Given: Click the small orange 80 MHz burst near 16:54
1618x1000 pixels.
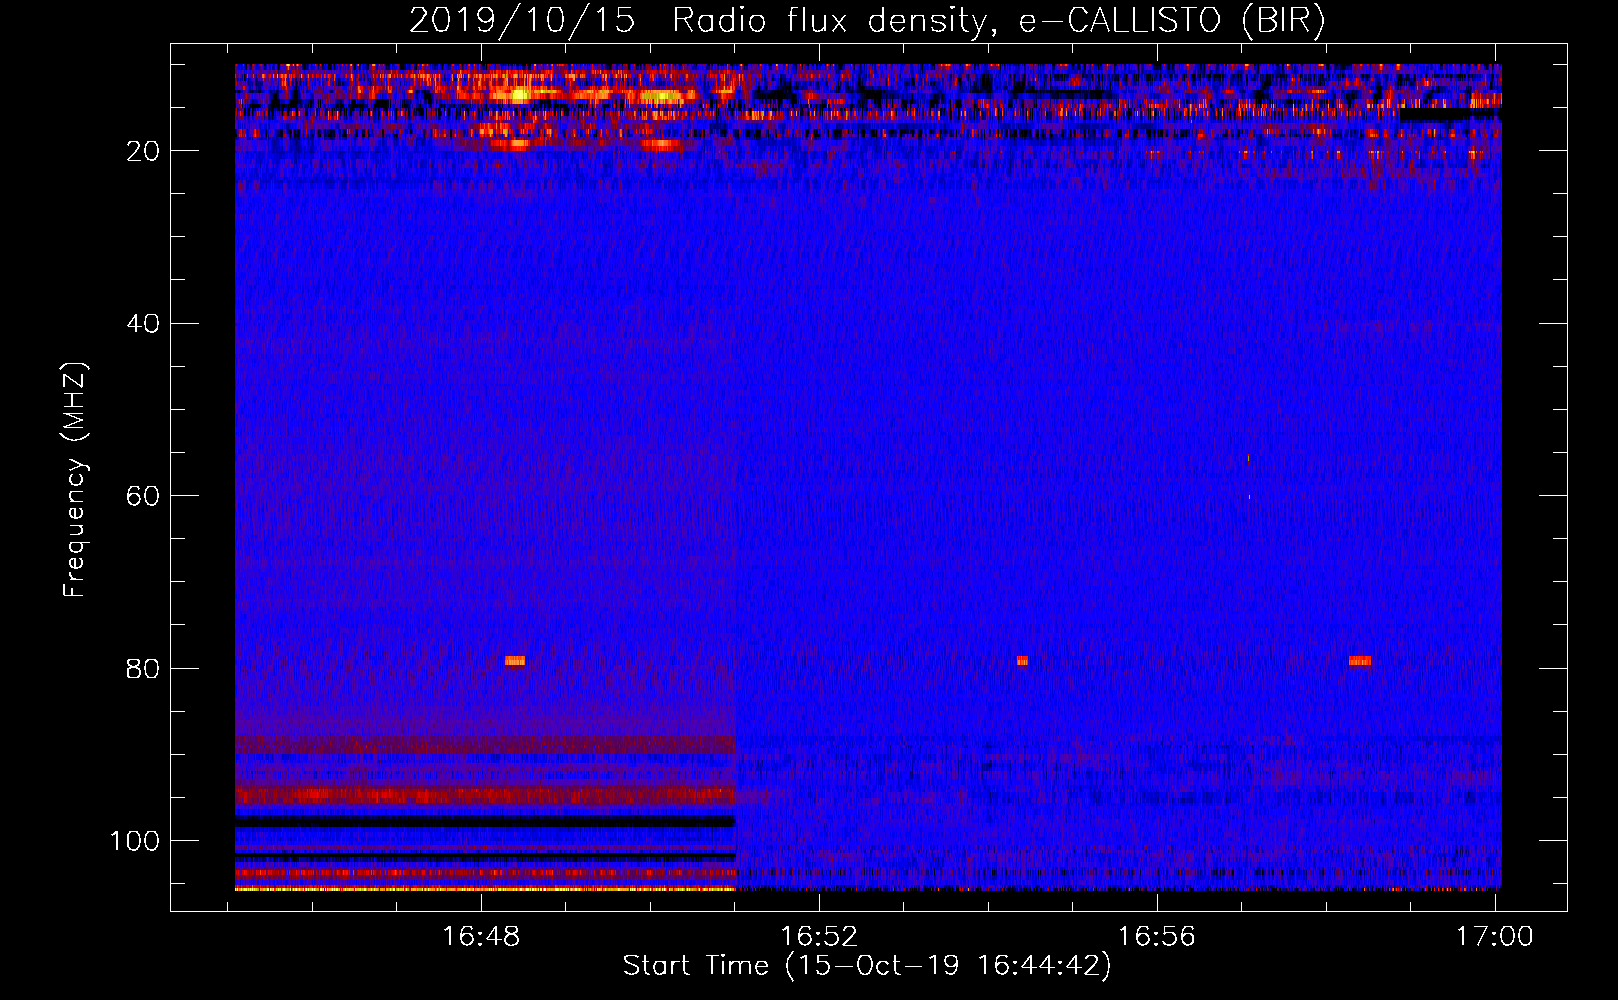Looking at the screenshot, I should tap(1022, 661).
